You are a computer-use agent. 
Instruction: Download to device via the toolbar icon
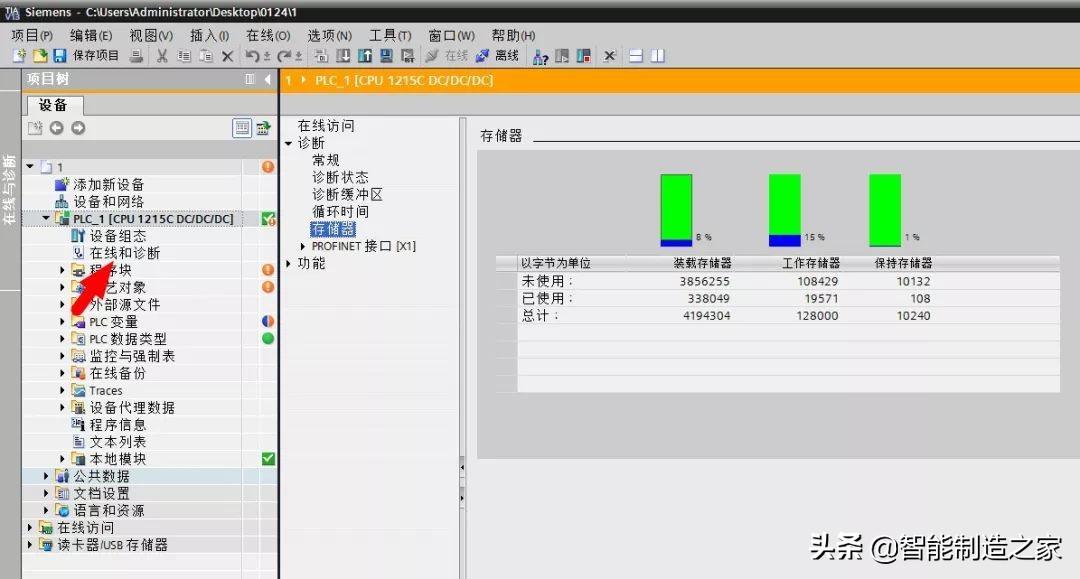tap(343, 56)
